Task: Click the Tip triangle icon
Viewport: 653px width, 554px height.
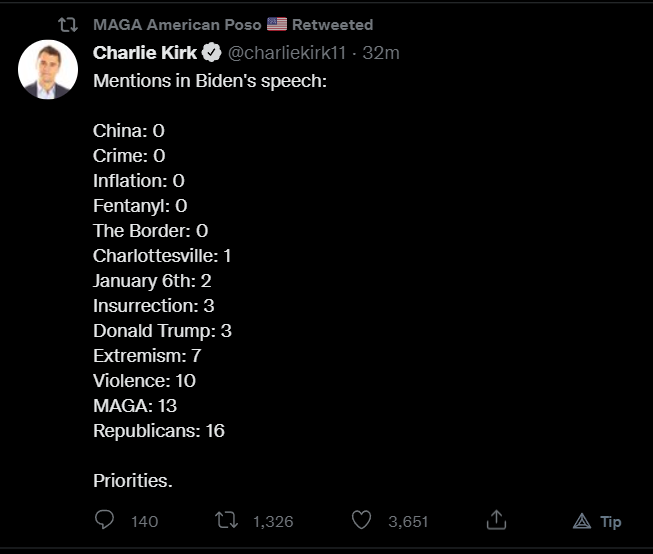Action: (x=582, y=521)
